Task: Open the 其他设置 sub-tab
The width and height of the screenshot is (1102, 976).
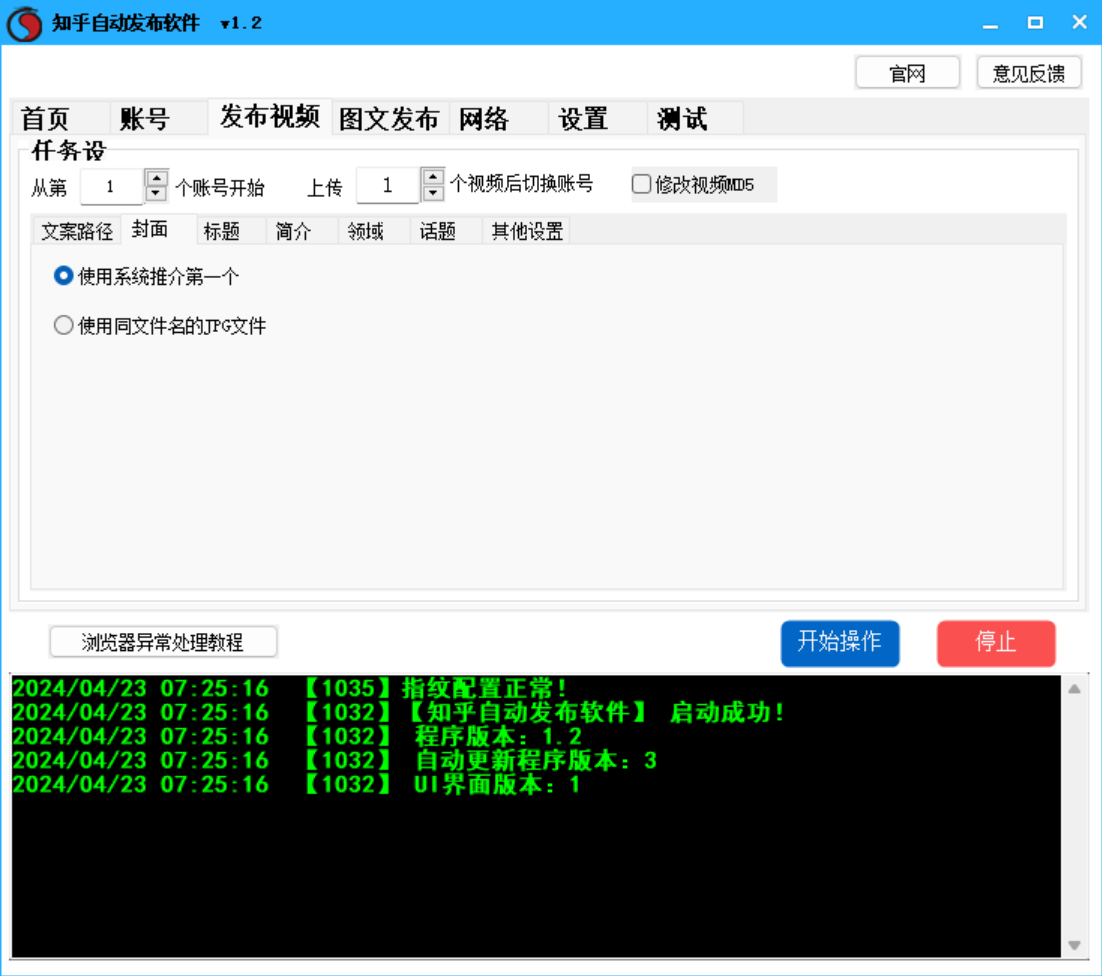Action: tap(527, 231)
